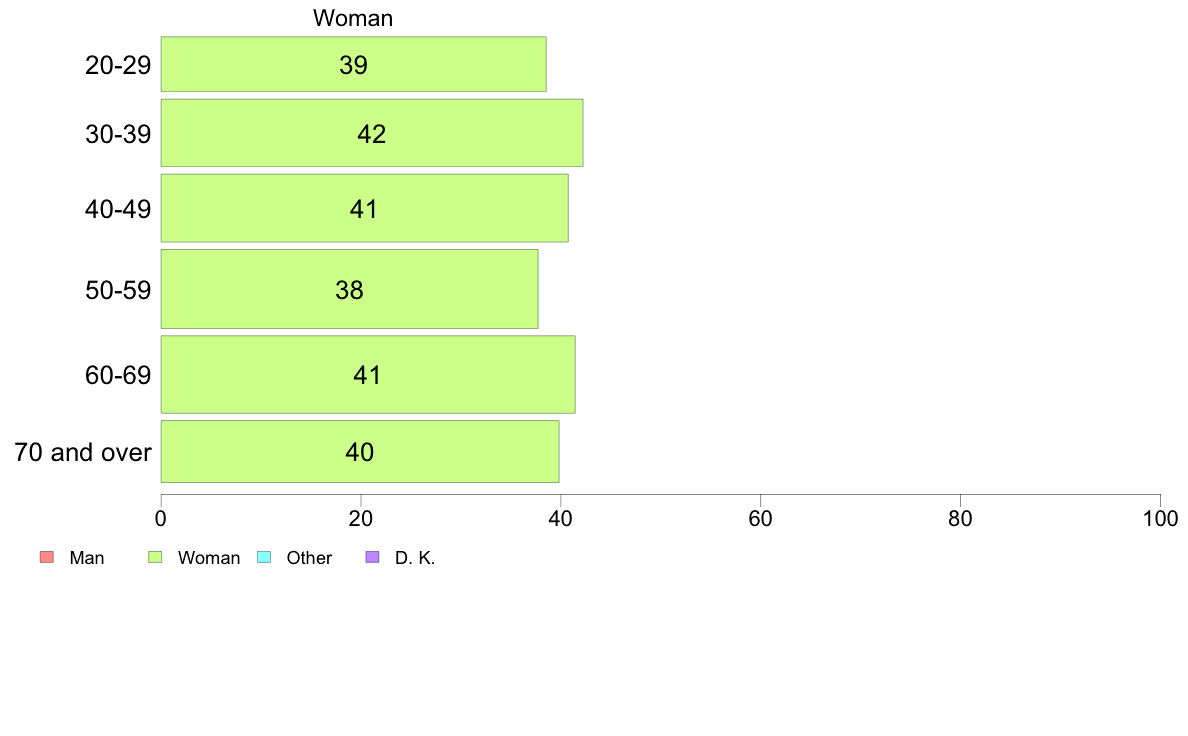The height and width of the screenshot is (736, 1188).
Task: Click the 30-39 bar showing 42
Action: click(x=372, y=133)
